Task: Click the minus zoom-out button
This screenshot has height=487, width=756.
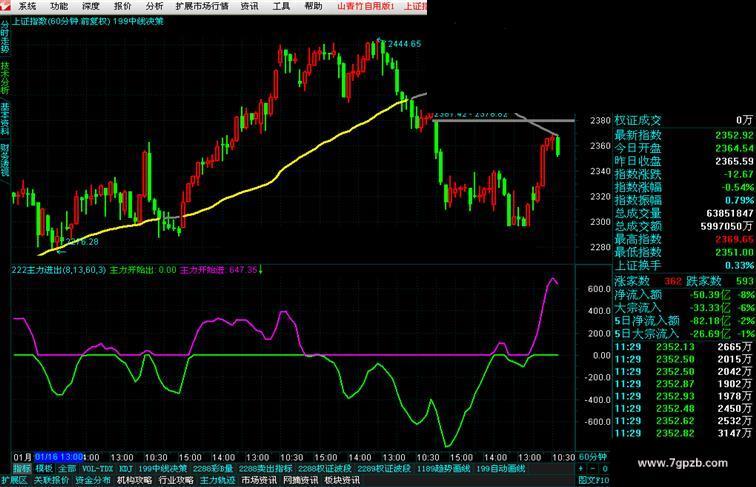Action: coord(593,469)
